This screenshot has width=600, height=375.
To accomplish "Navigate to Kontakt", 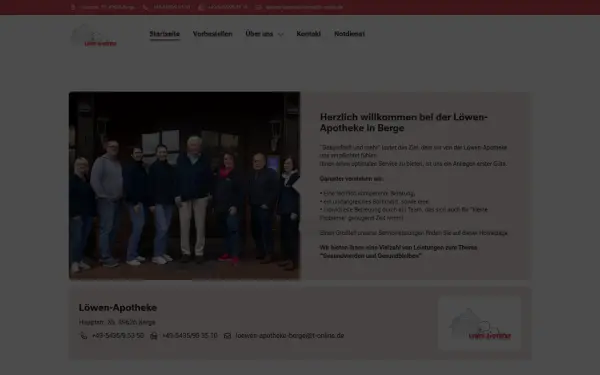I will tap(308, 34).
